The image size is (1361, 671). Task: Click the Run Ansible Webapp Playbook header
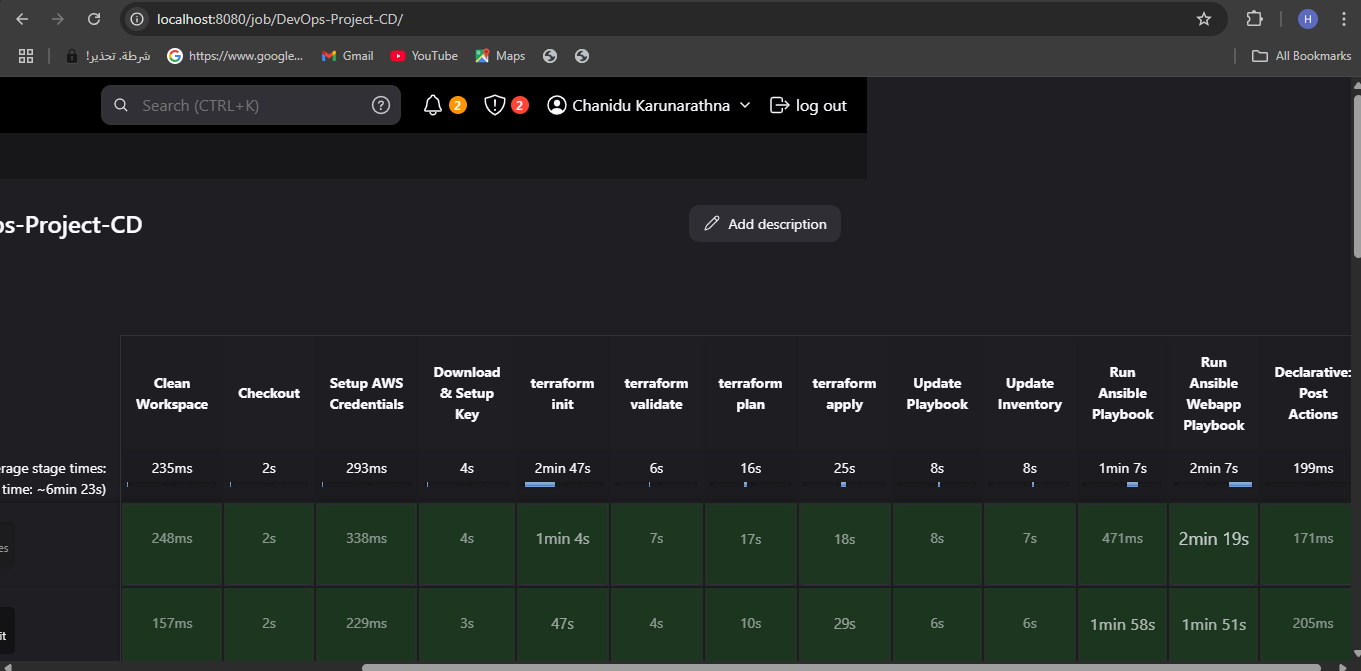(1214, 393)
